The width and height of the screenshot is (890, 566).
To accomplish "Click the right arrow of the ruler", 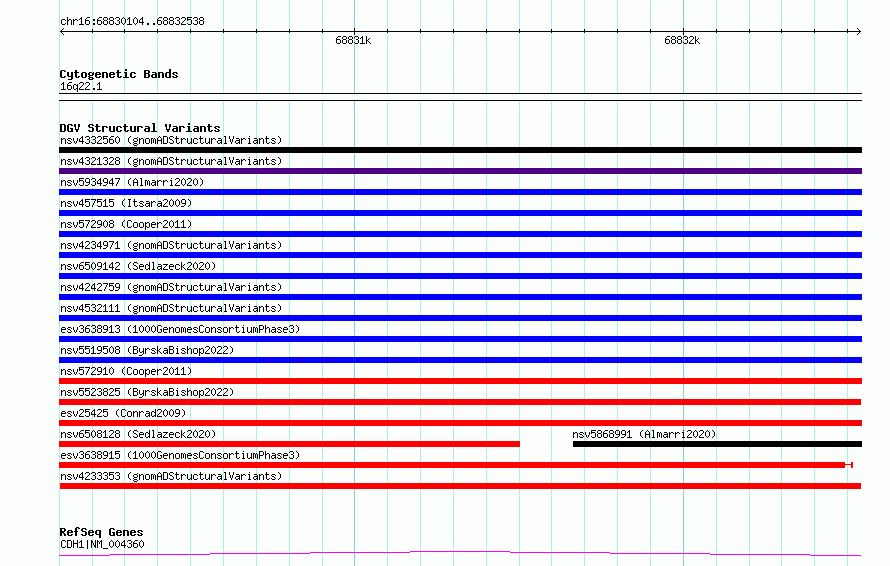I will [858, 32].
